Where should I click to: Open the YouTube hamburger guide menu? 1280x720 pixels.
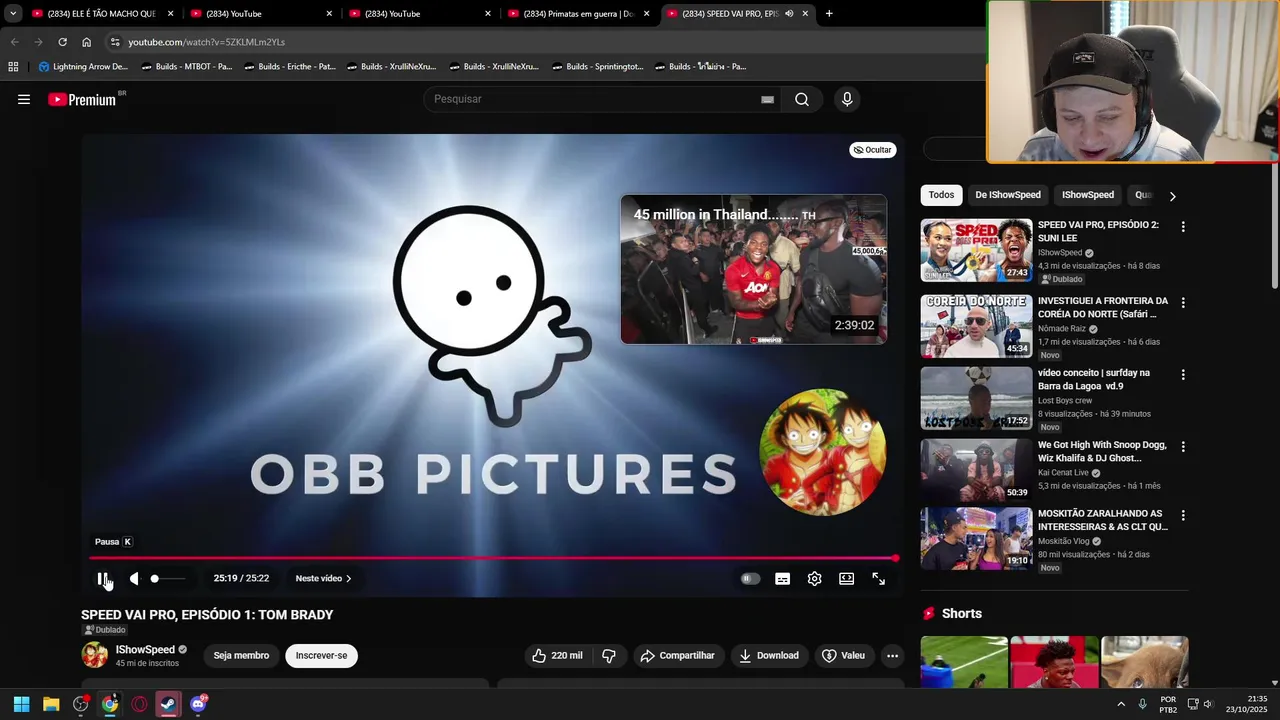[x=24, y=99]
